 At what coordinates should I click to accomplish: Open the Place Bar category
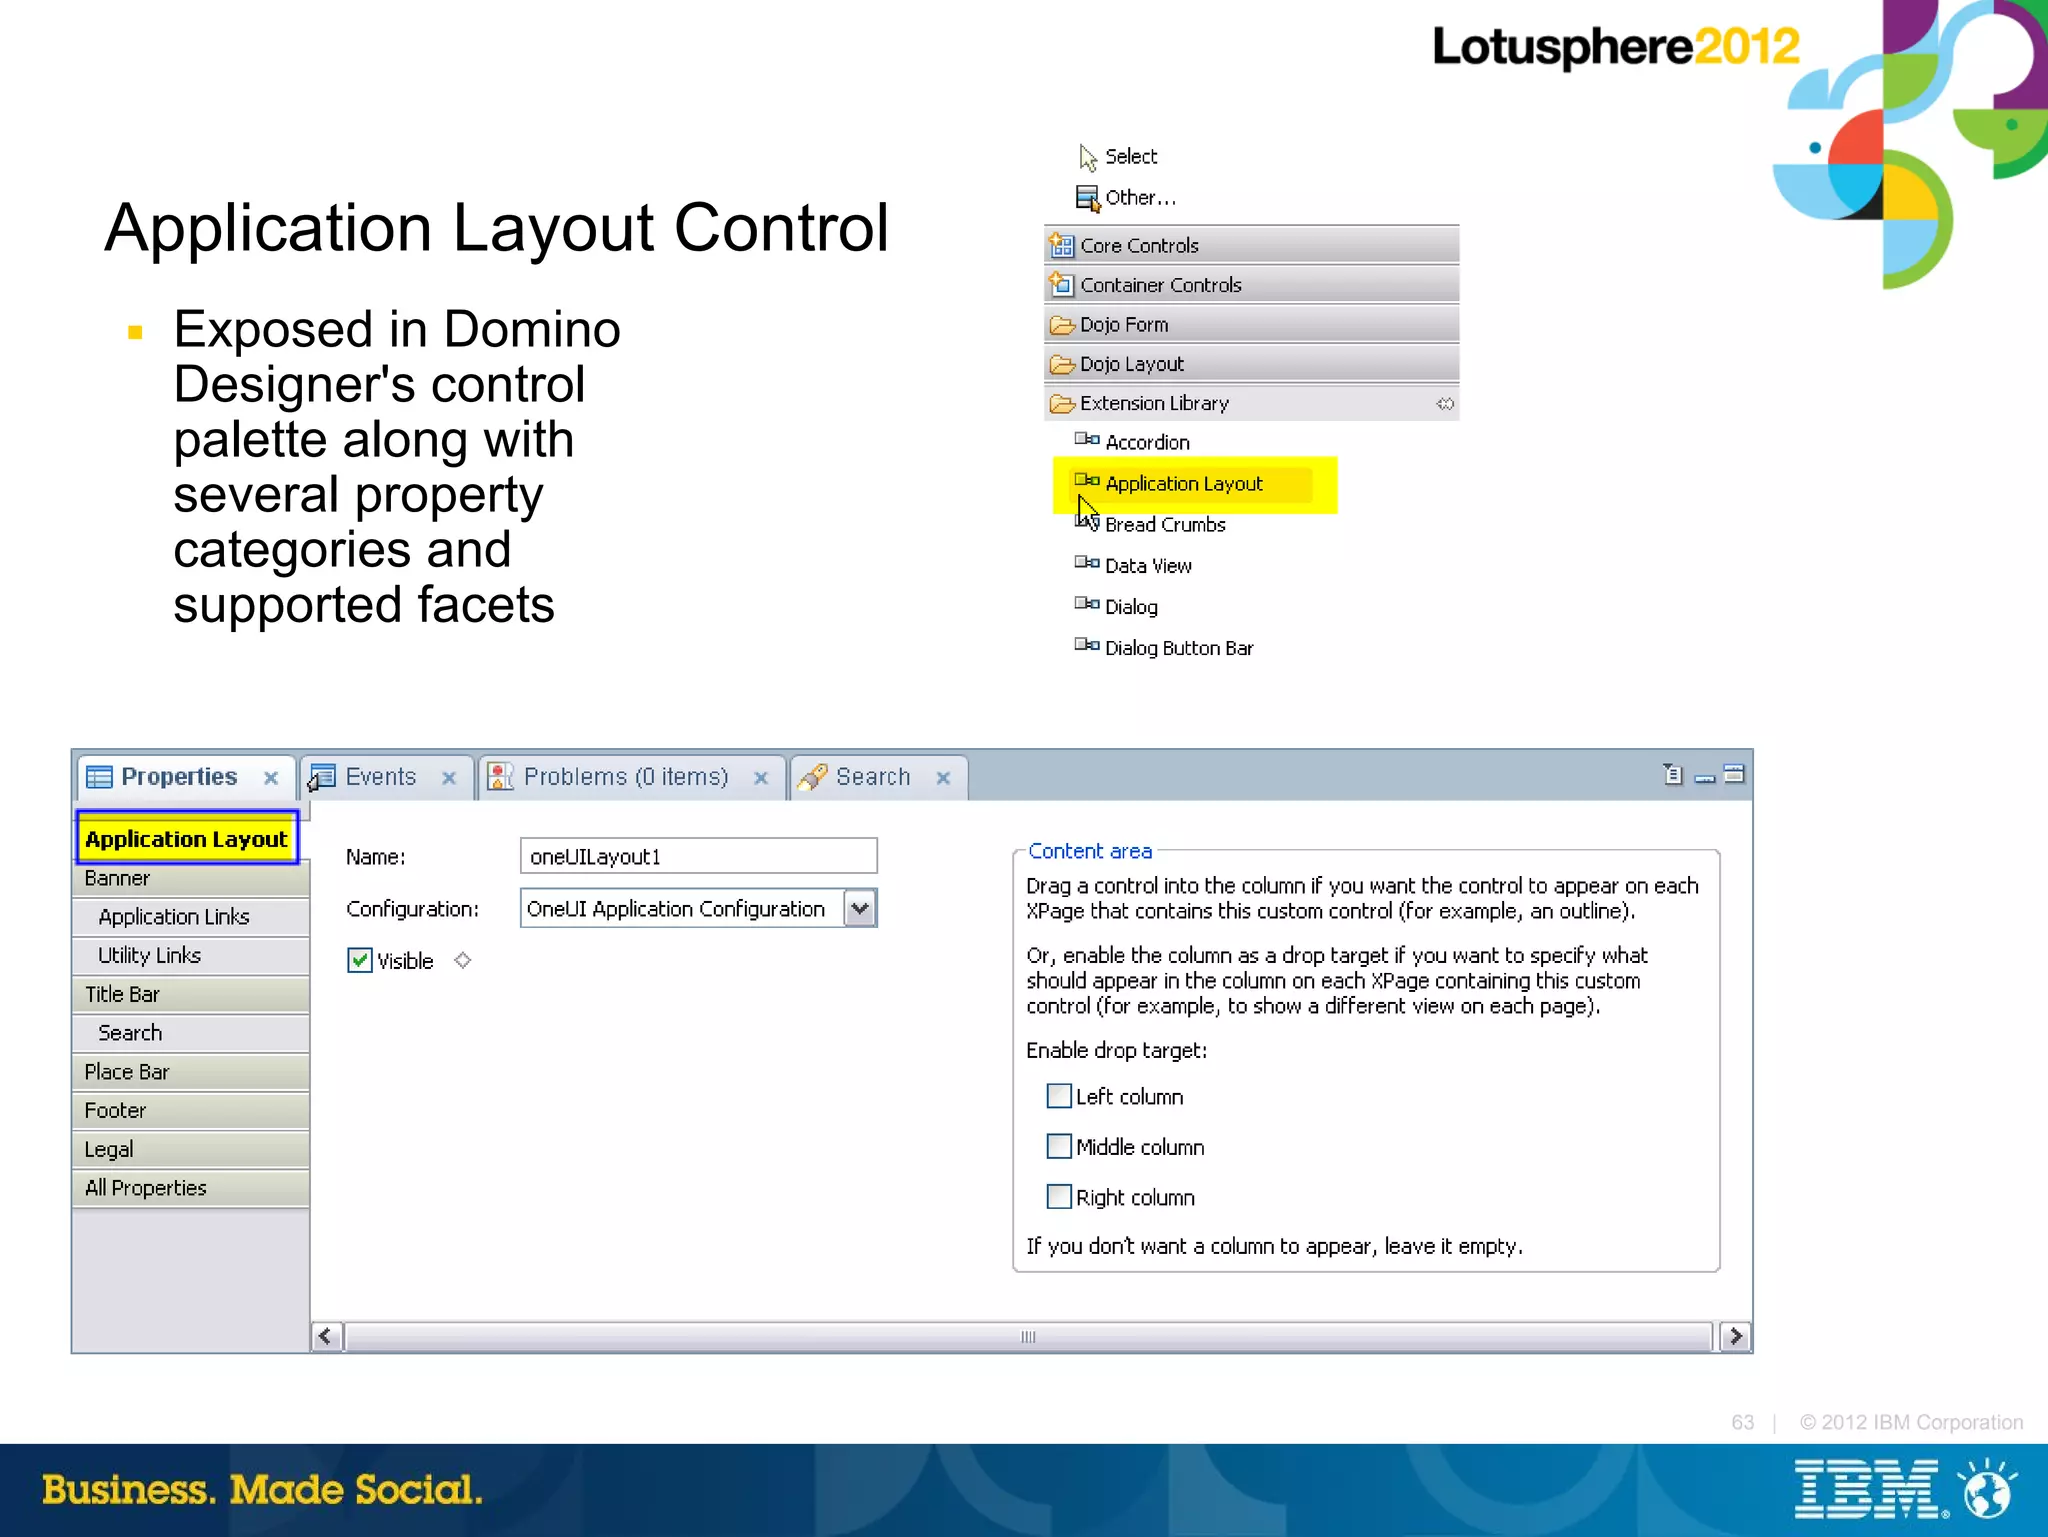pos(190,1072)
